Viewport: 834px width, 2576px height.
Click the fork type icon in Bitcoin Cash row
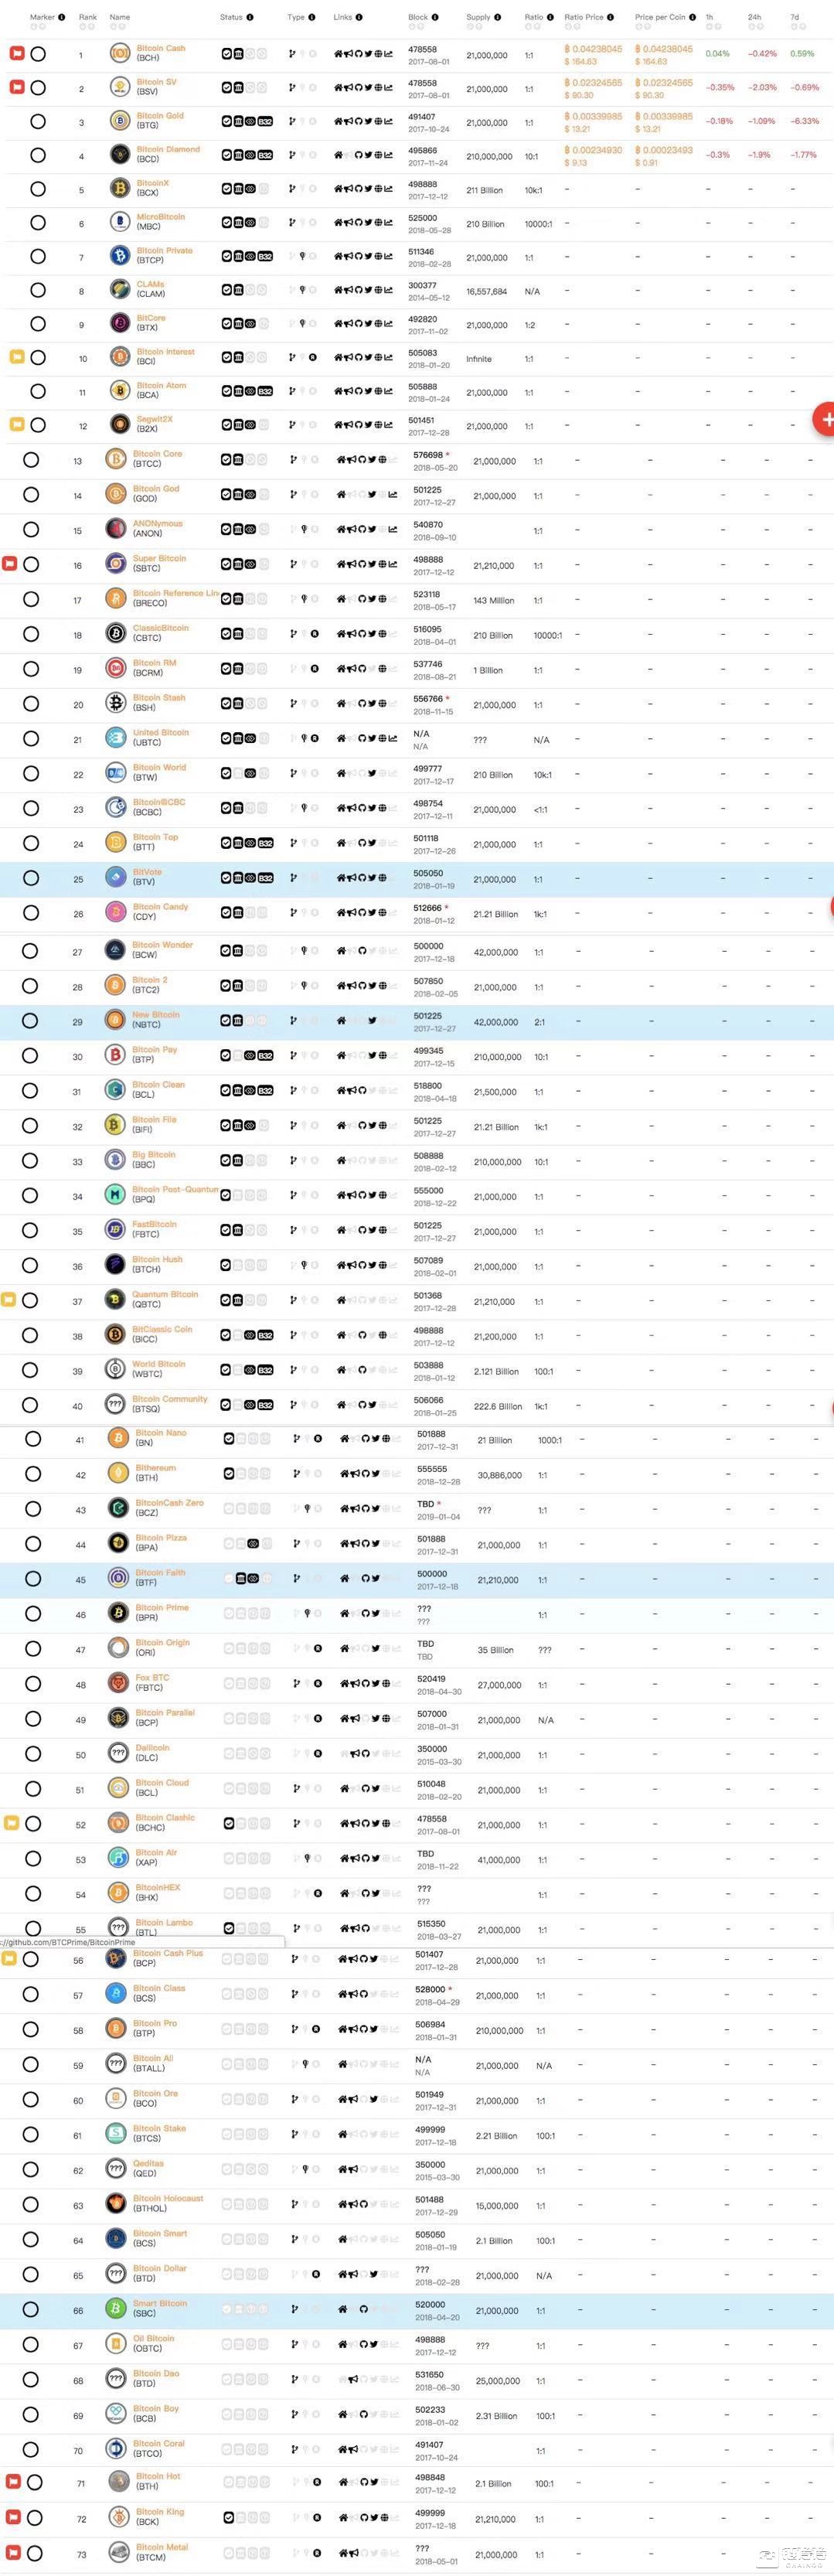click(292, 54)
